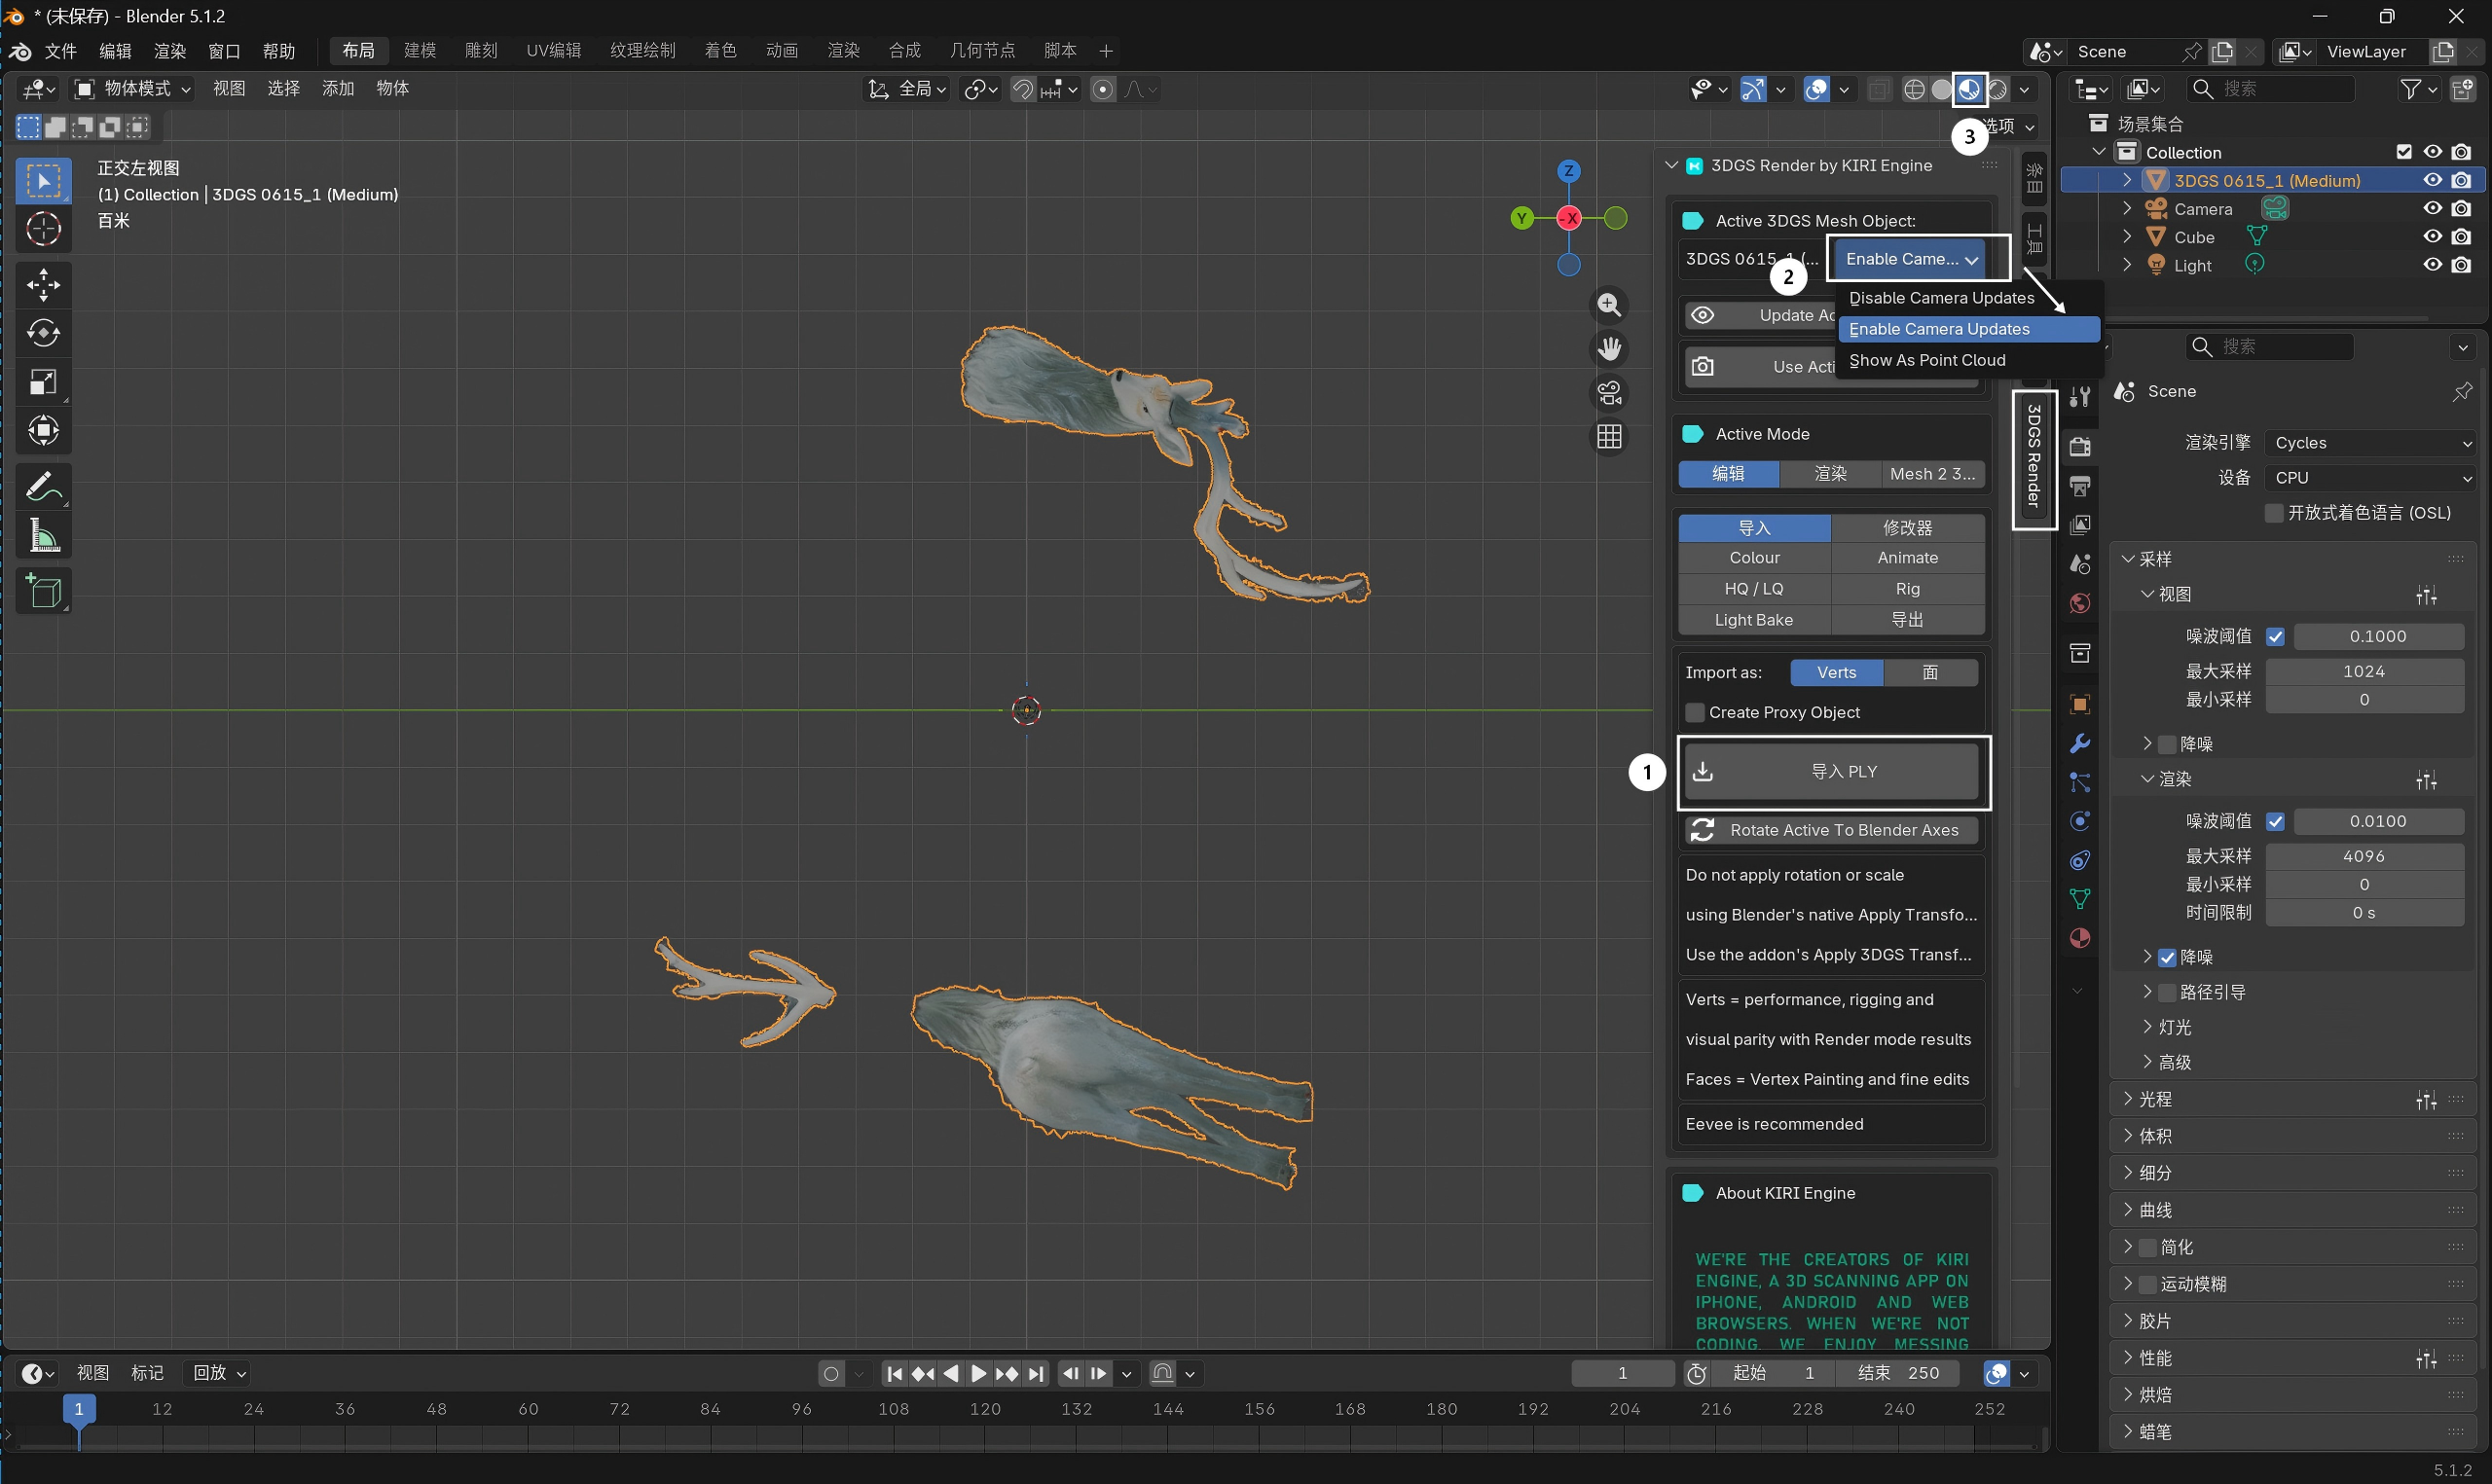Adjust the 时间限制 0 s field

click(x=2364, y=913)
